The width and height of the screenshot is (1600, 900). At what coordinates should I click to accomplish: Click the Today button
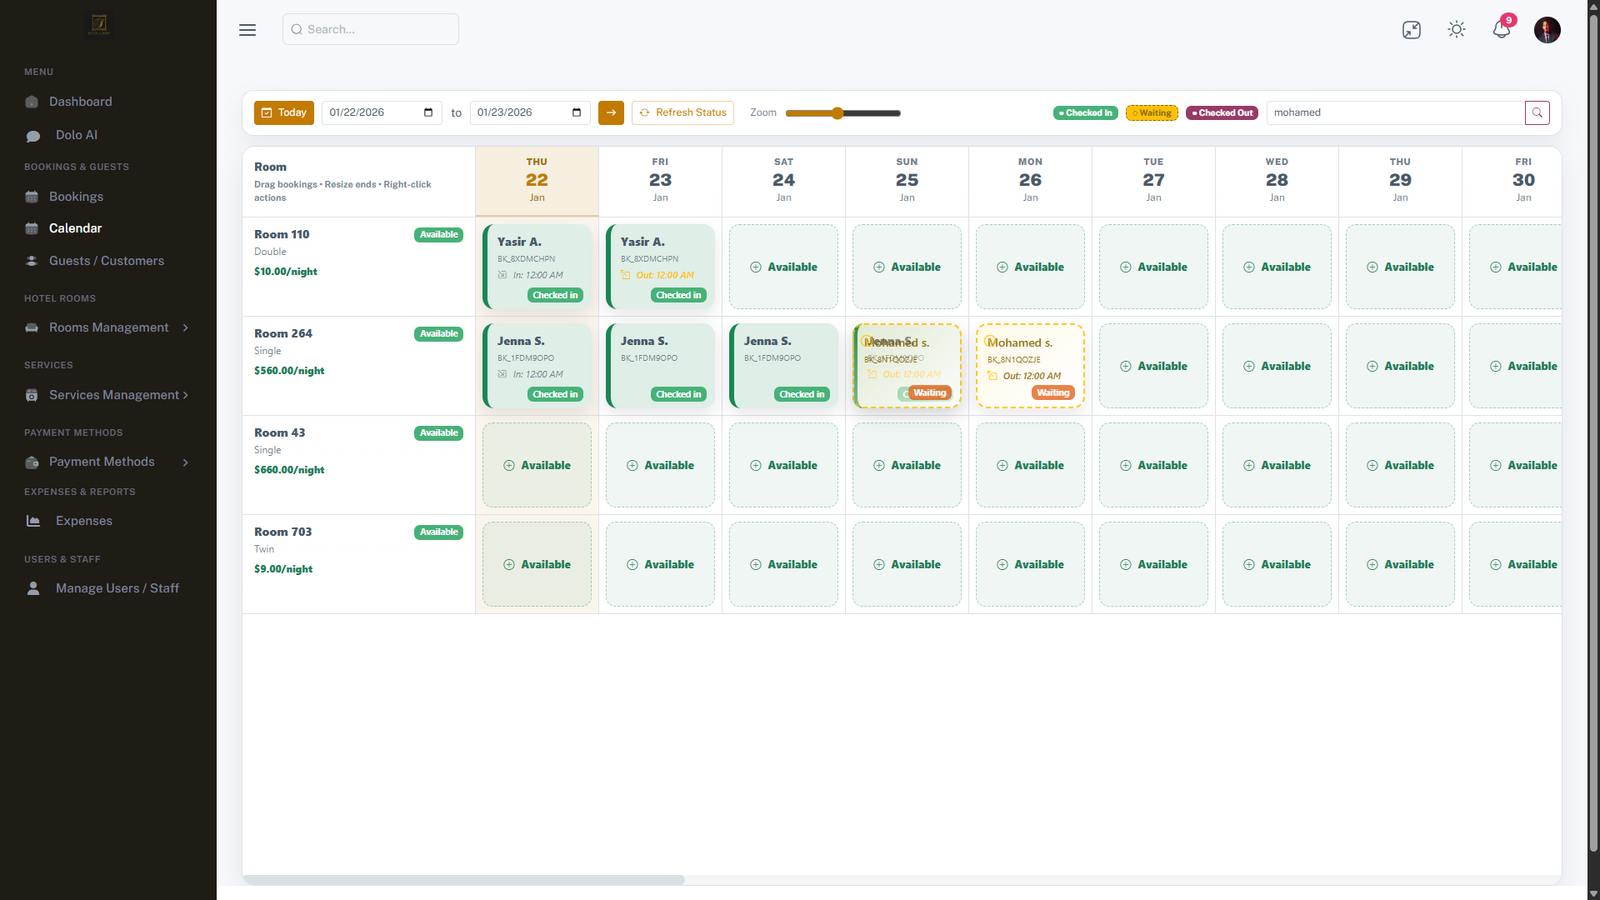click(x=284, y=113)
